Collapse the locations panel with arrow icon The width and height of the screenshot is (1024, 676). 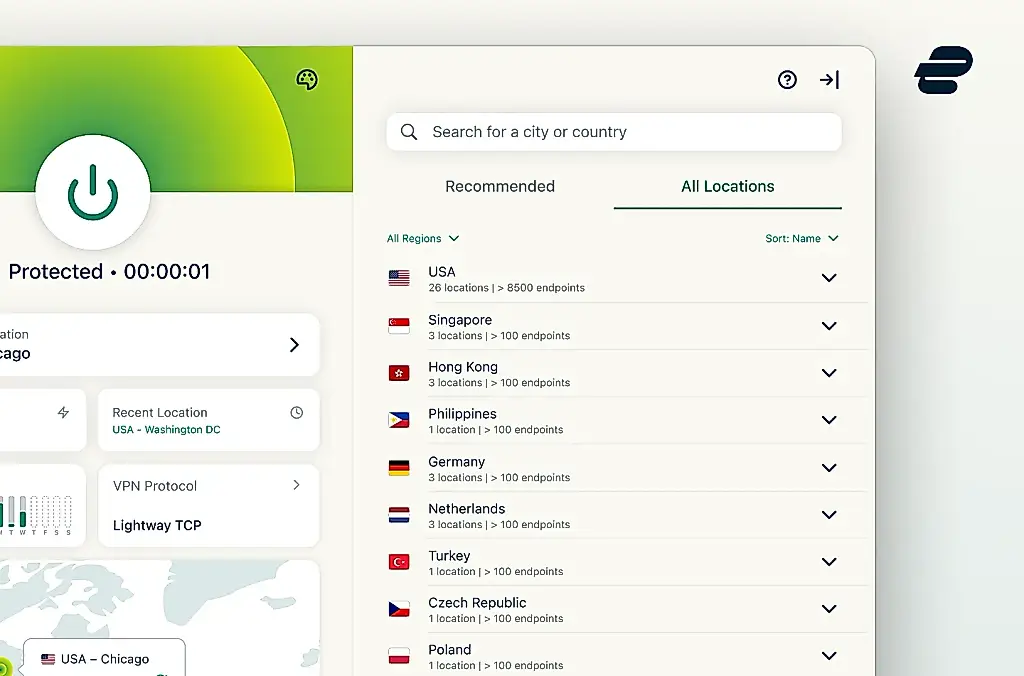point(829,80)
